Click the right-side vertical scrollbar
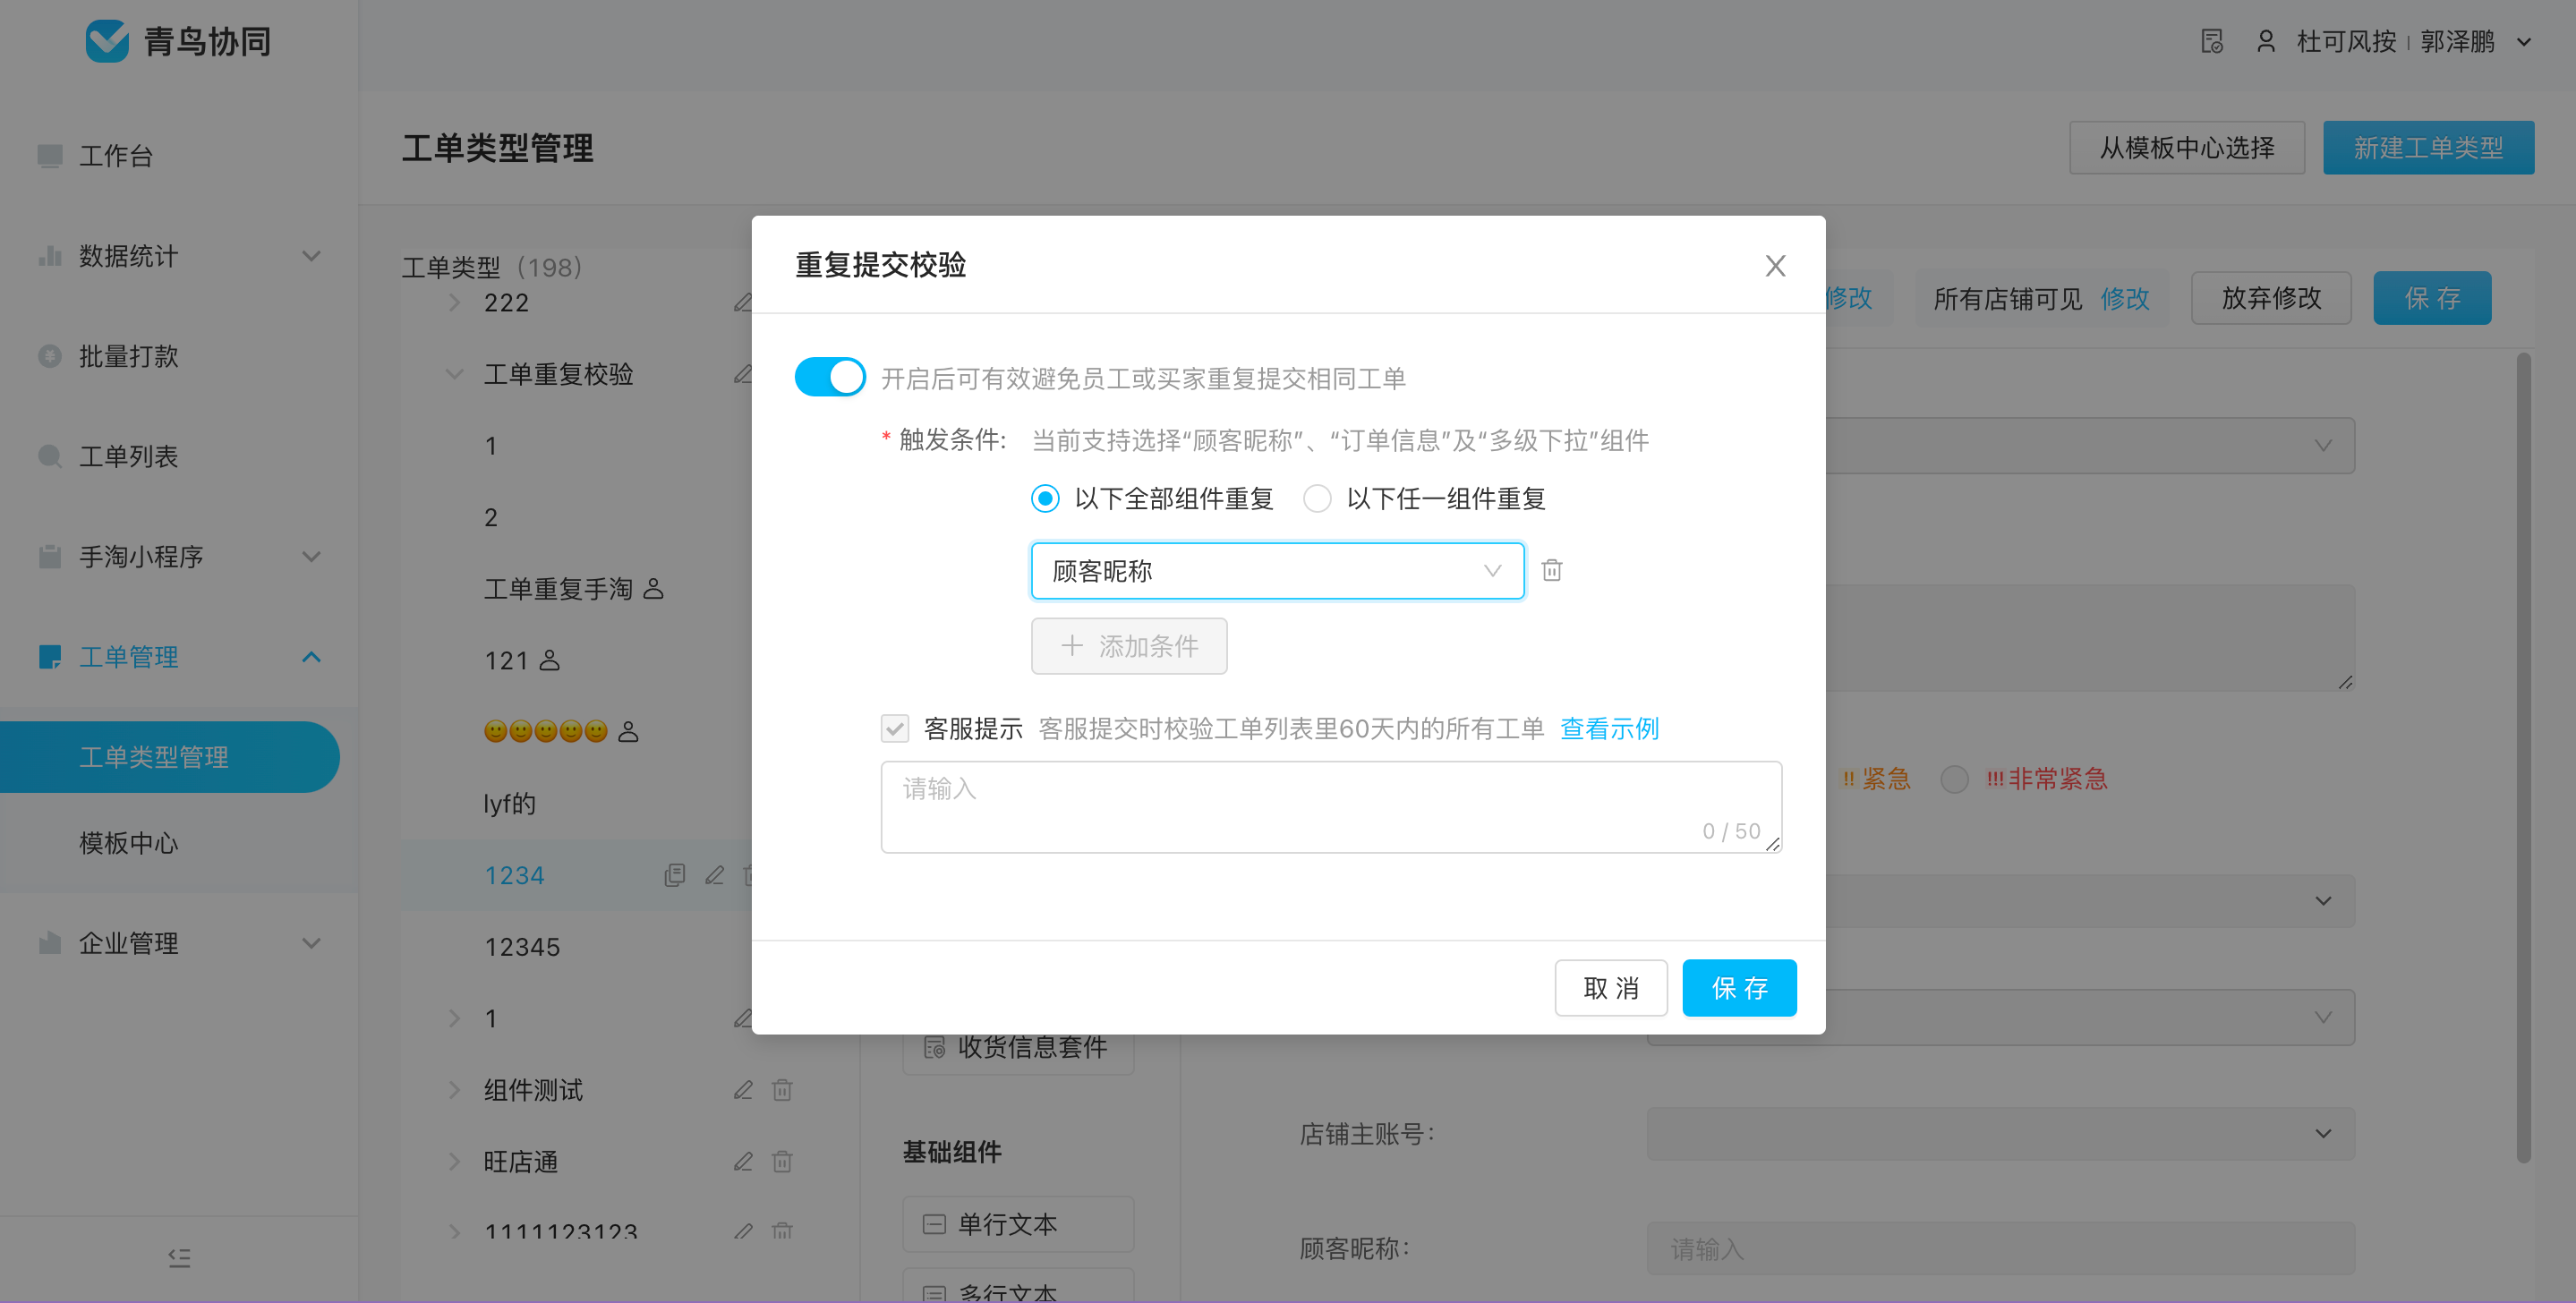2576x1303 pixels. 2523,757
